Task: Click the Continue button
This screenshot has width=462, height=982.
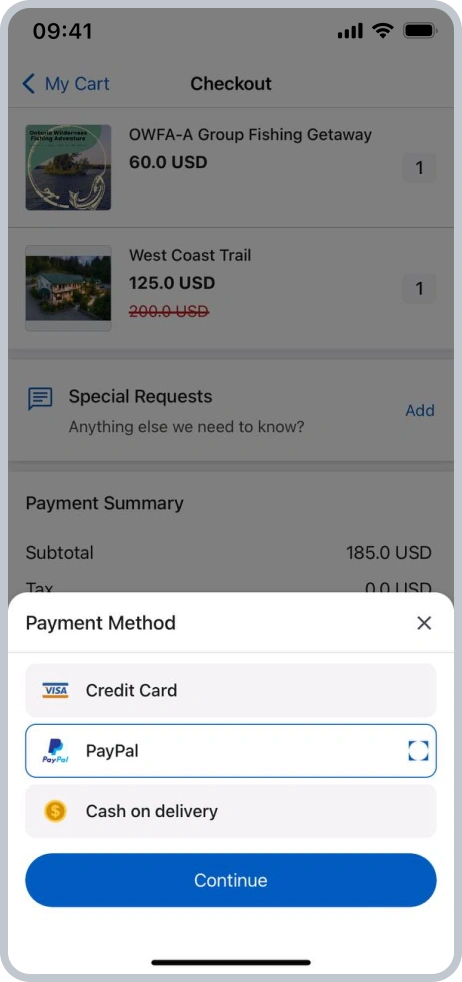Action: tap(230, 880)
